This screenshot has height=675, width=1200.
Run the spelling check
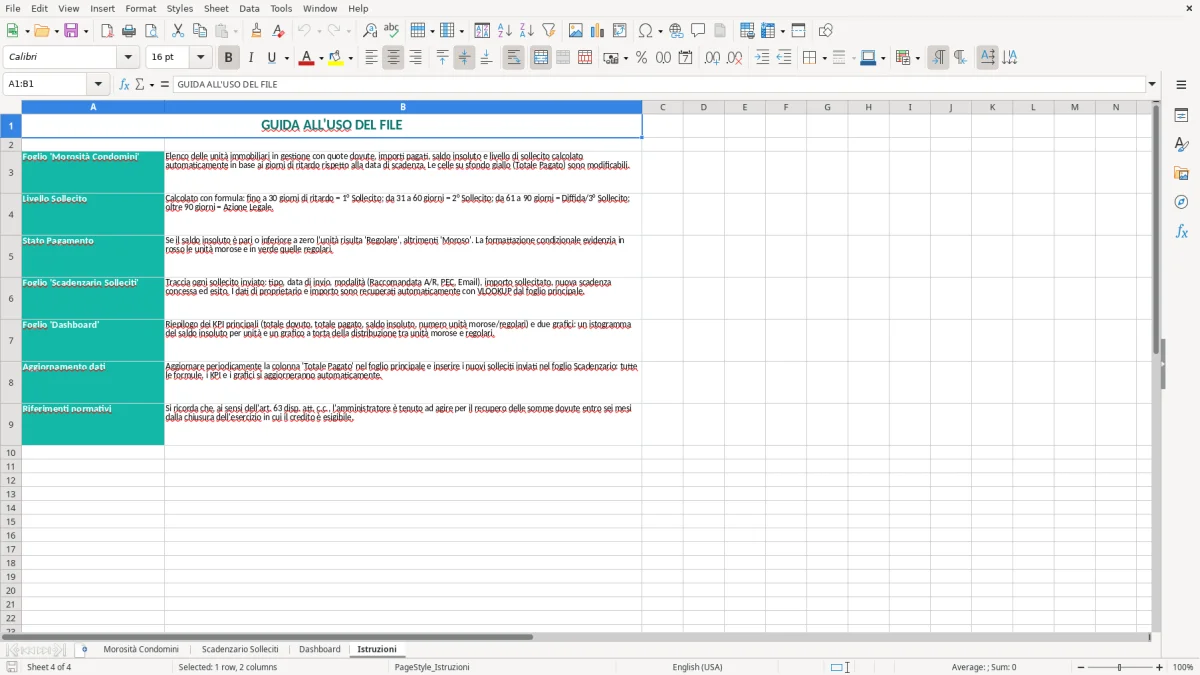click(x=392, y=31)
